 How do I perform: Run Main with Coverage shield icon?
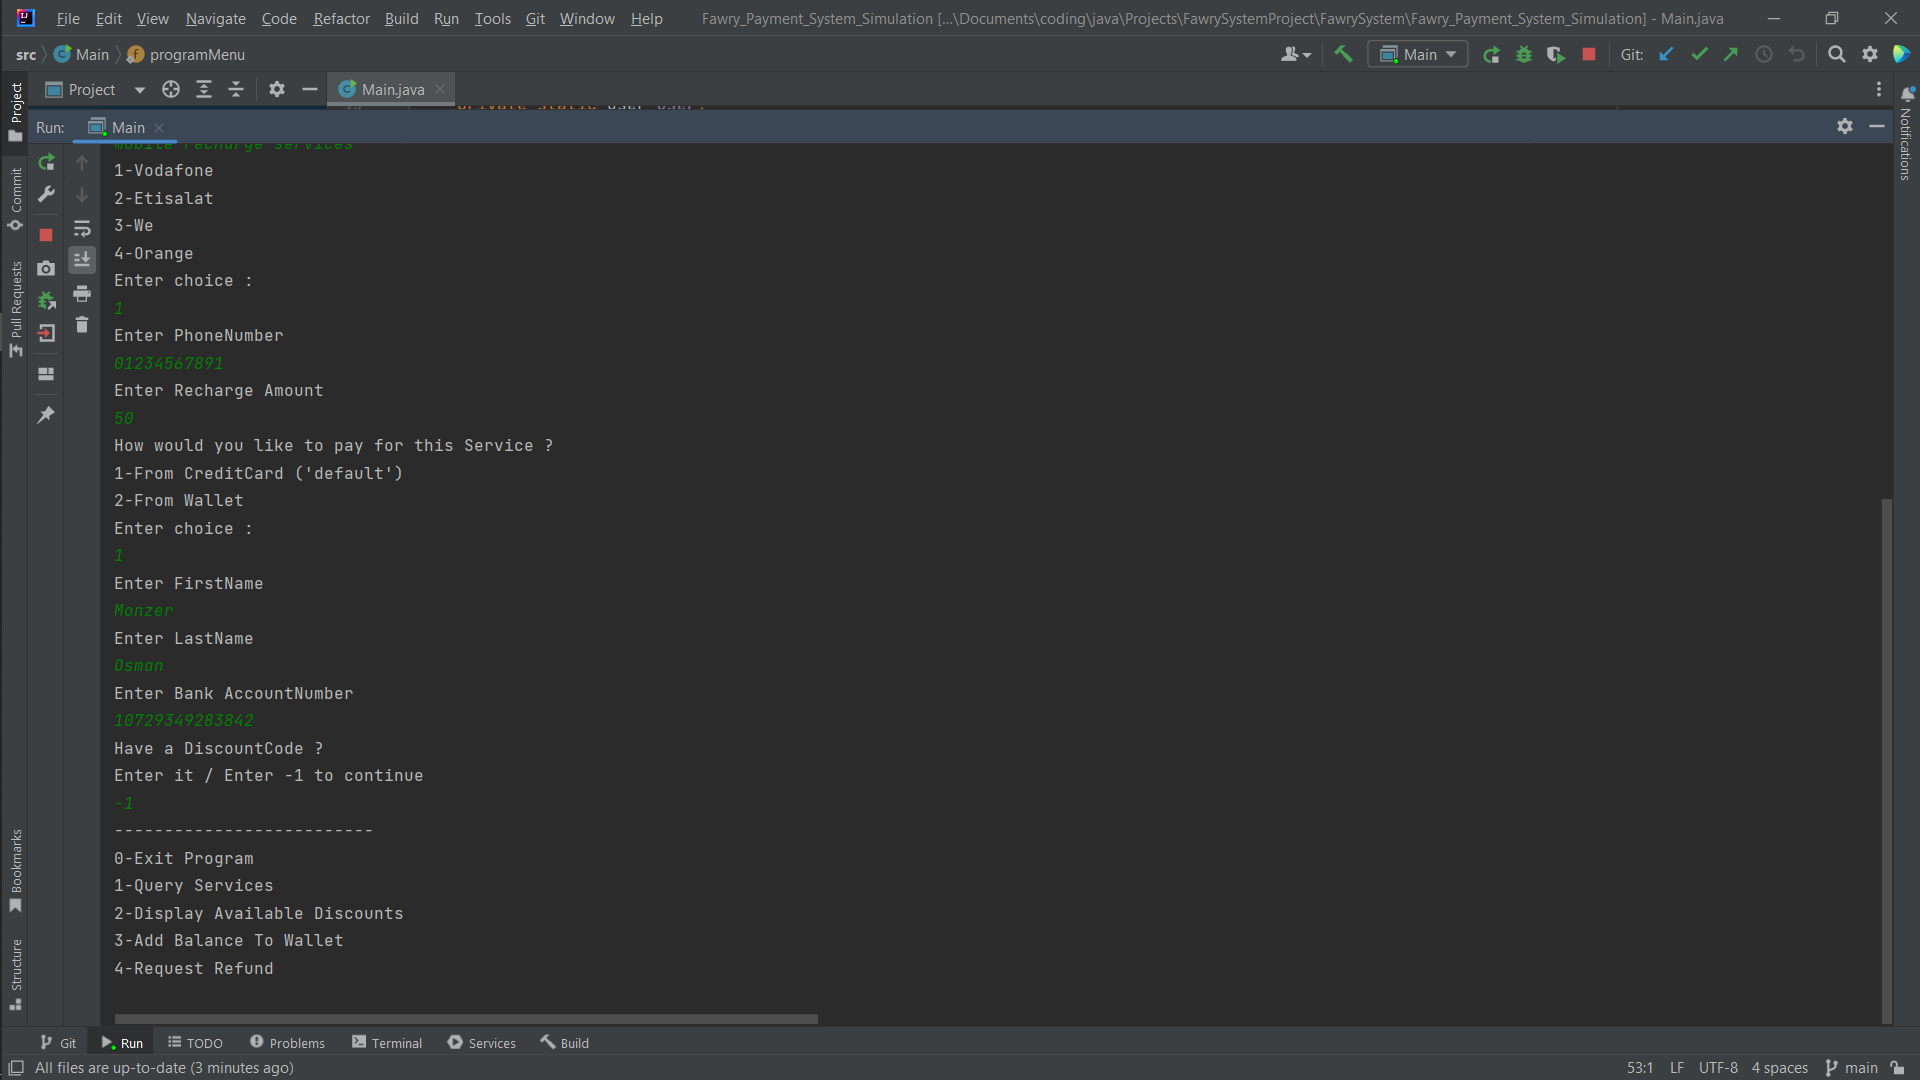coord(1556,54)
